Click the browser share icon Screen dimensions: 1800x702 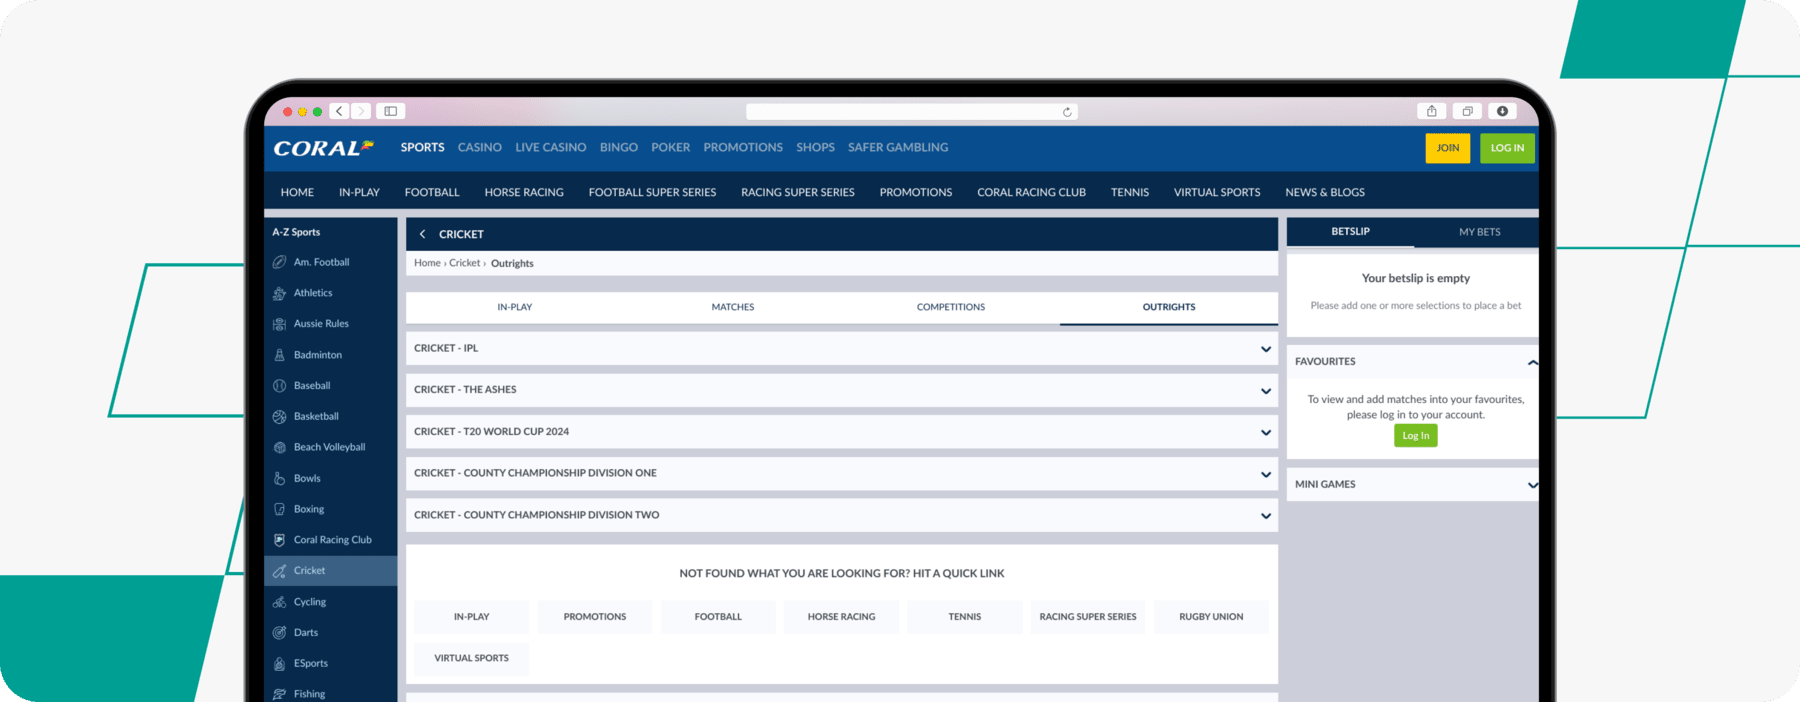coord(1431,111)
